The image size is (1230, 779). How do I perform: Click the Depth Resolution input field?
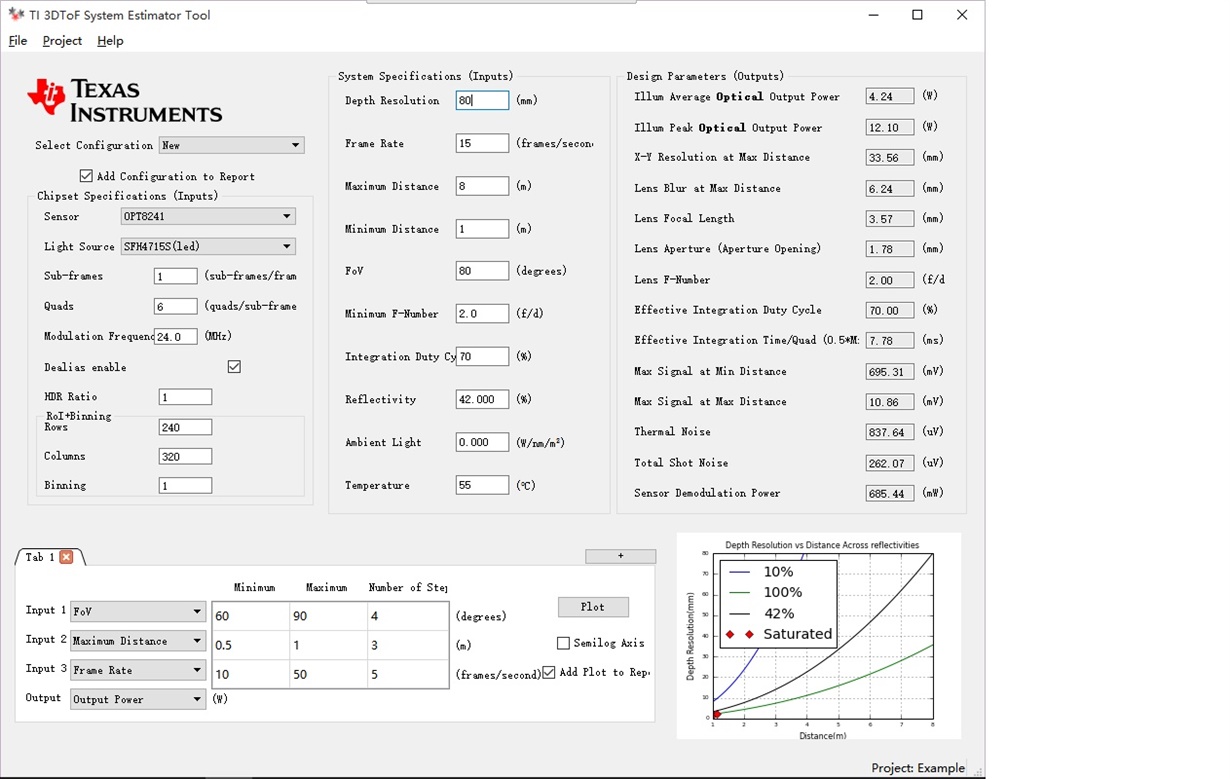point(482,100)
